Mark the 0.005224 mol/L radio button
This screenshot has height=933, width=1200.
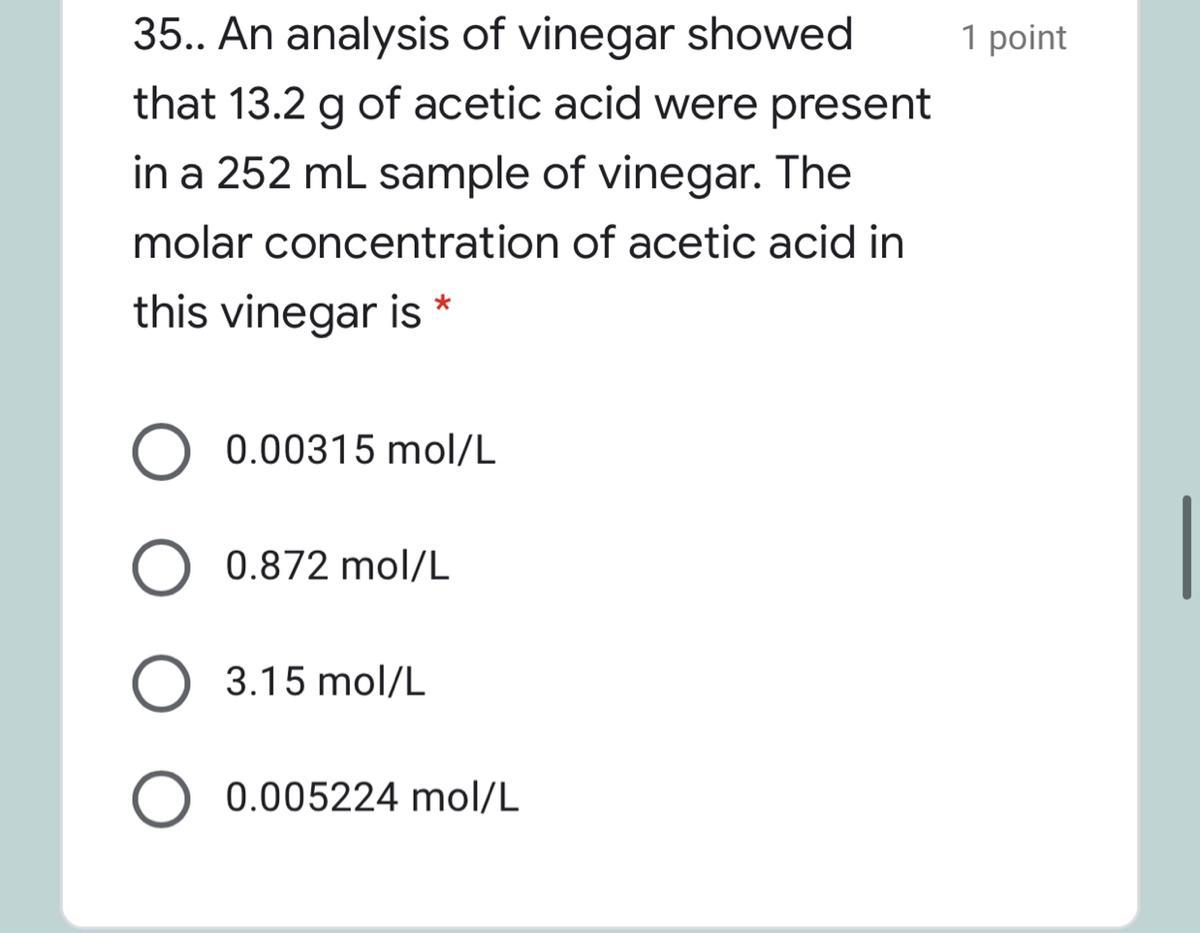[160, 798]
